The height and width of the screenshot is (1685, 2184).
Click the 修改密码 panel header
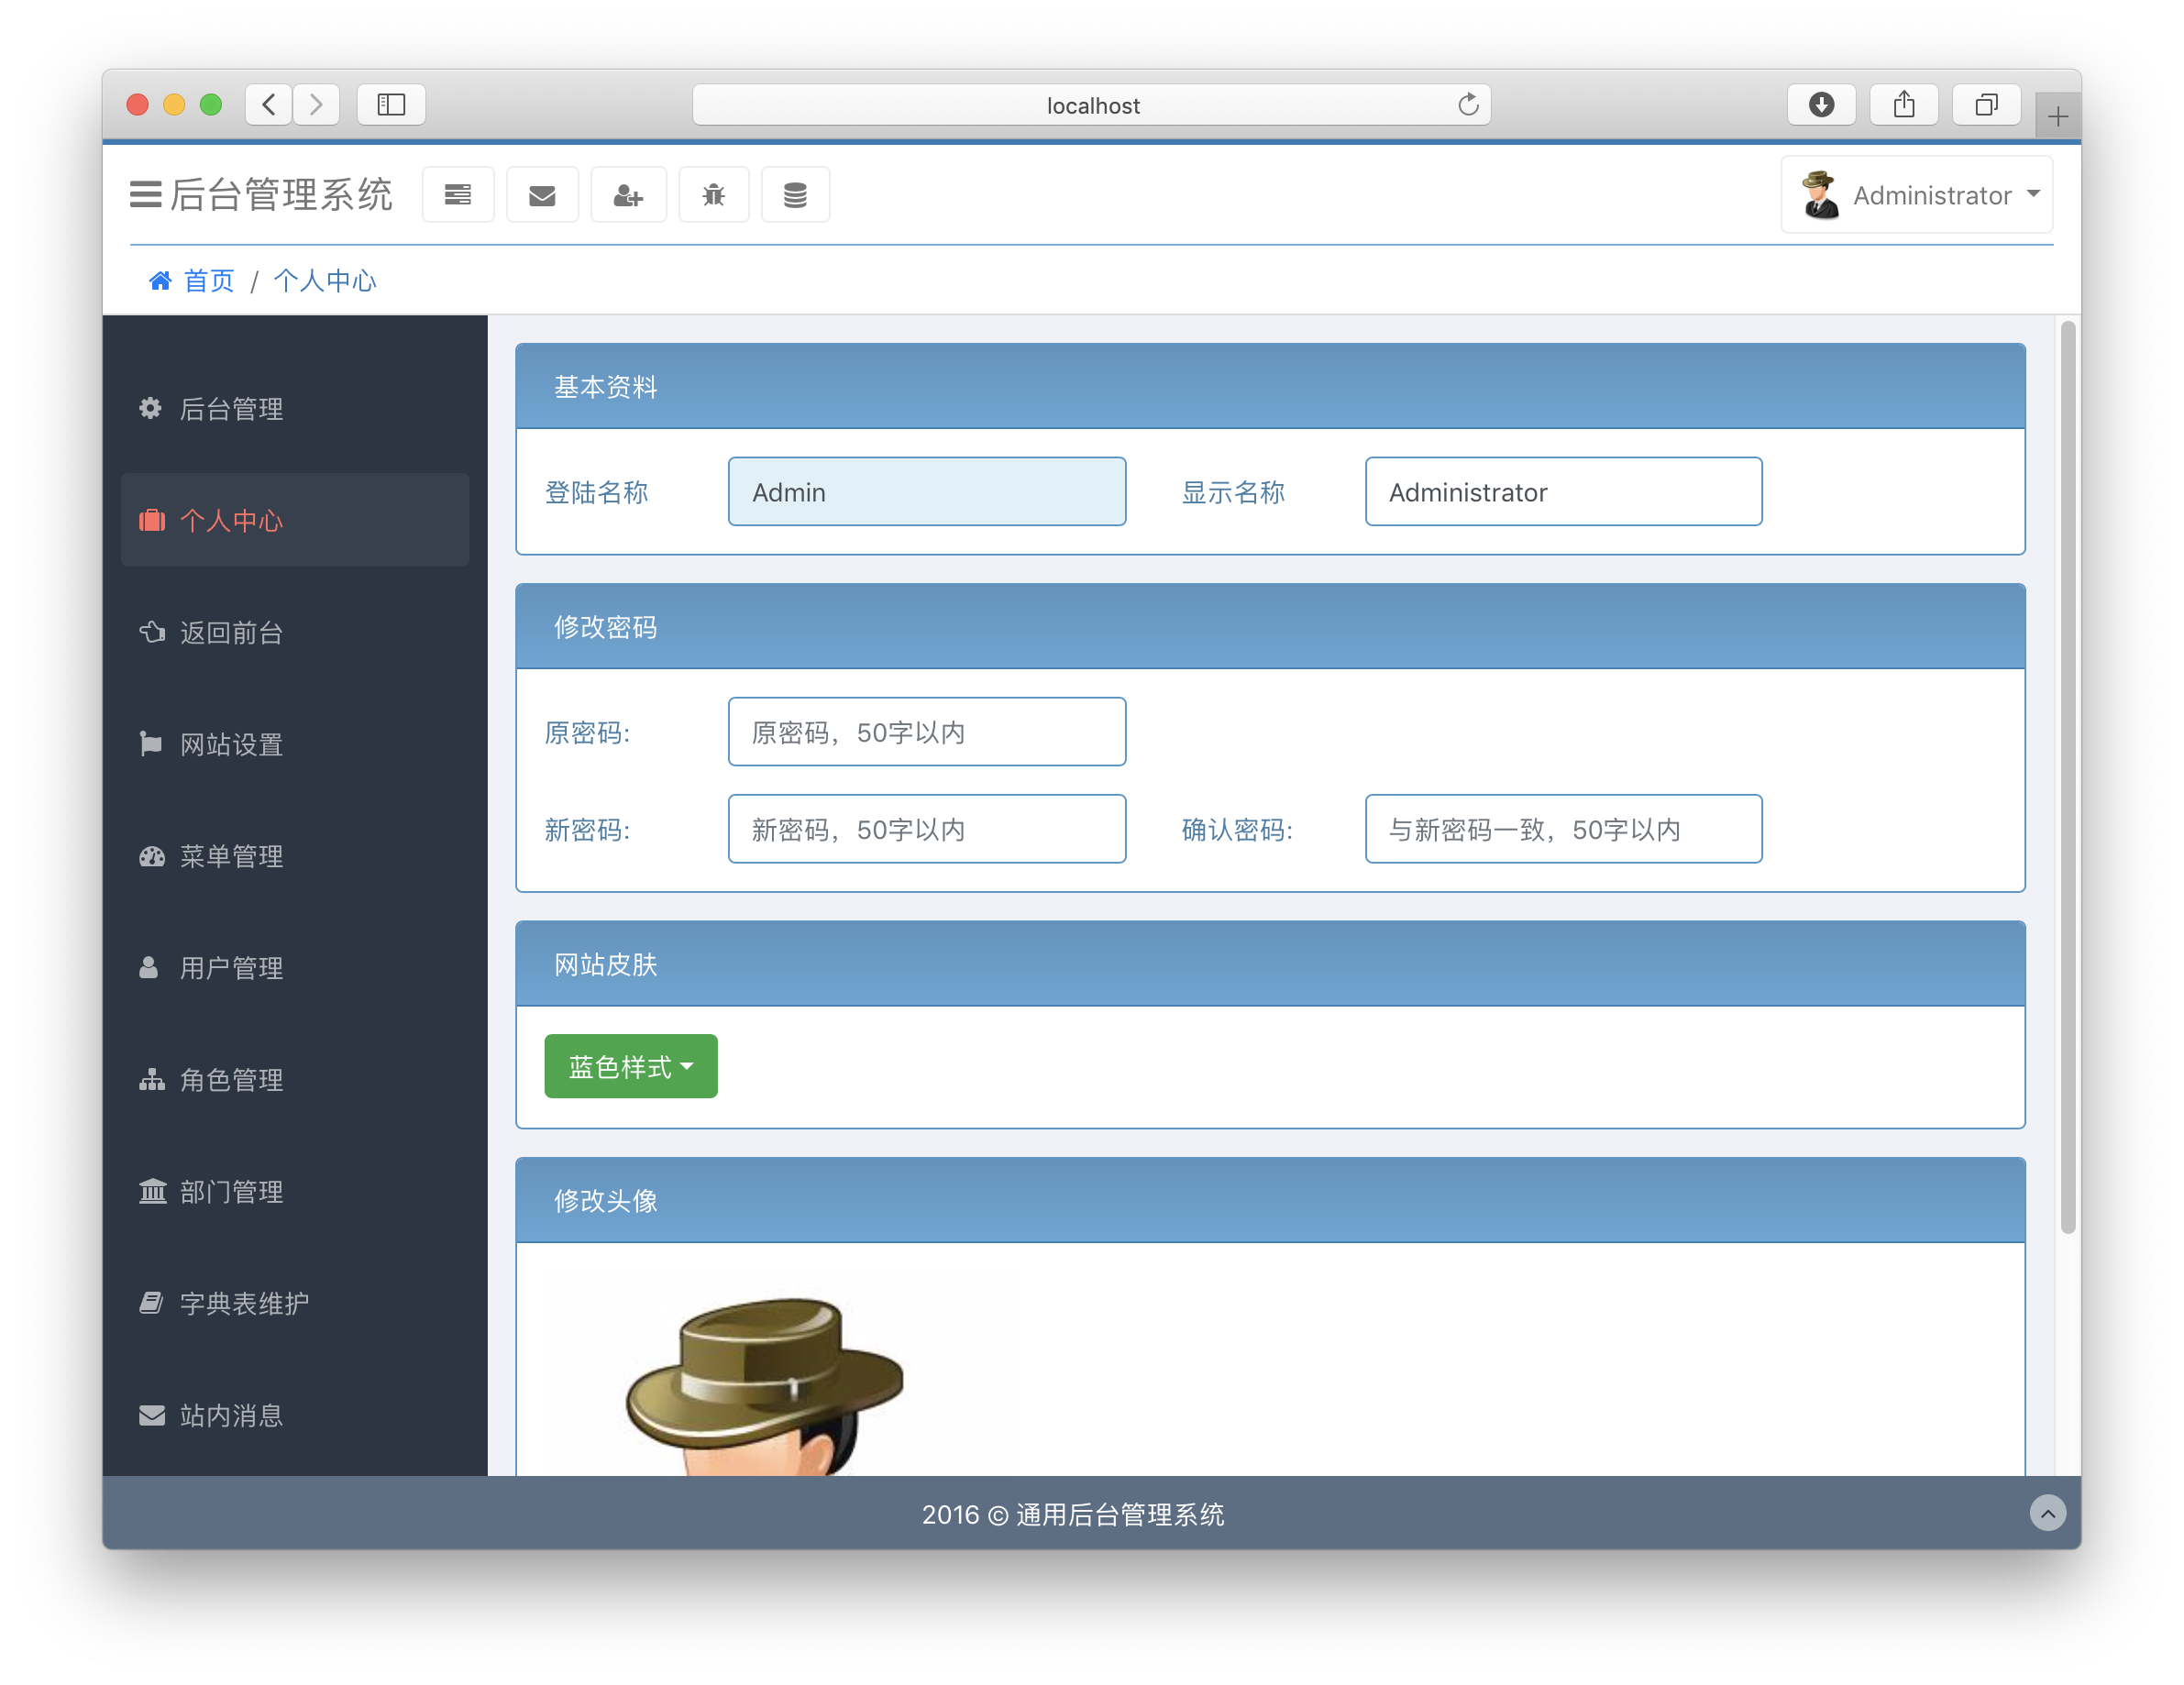[x=1270, y=627]
